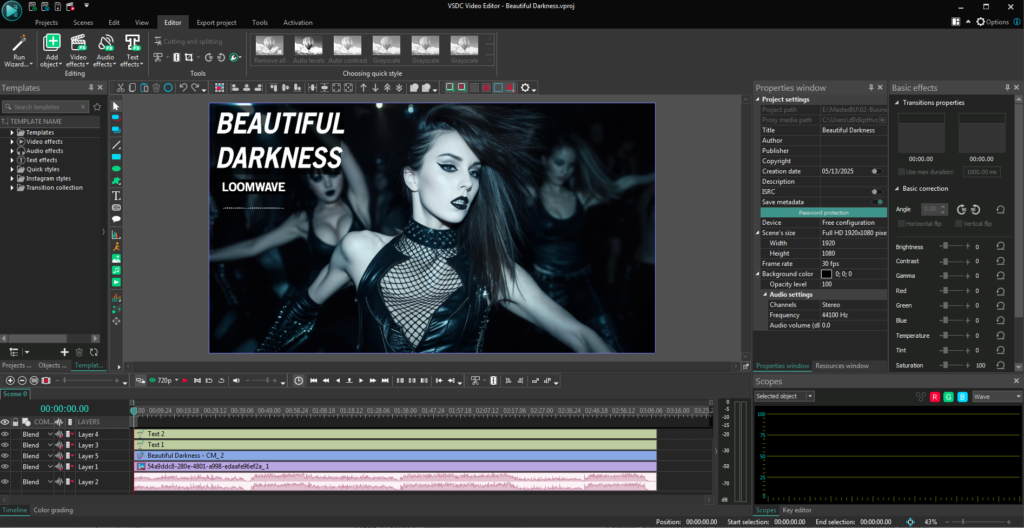Screen dimensions: 1024x528
Task: Apply the Auto levels quick style
Action: 308,49
